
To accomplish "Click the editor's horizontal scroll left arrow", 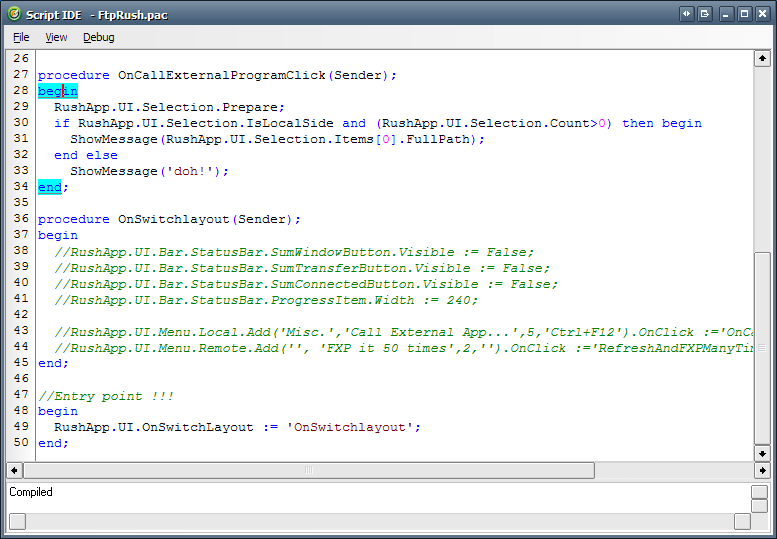I will tap(14, 470).
